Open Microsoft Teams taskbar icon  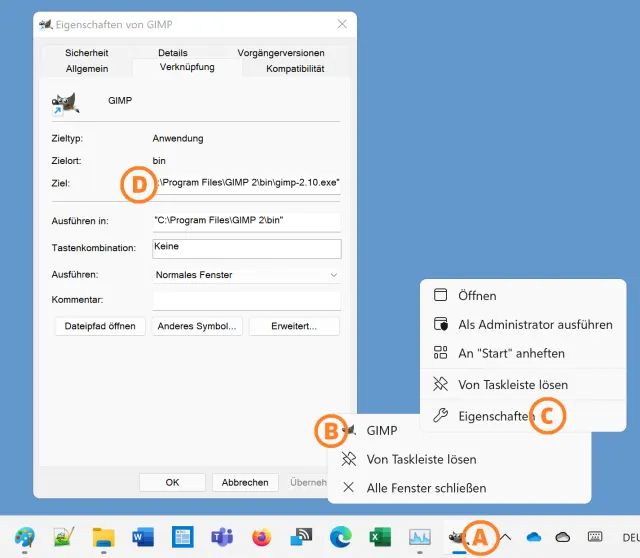222,538
